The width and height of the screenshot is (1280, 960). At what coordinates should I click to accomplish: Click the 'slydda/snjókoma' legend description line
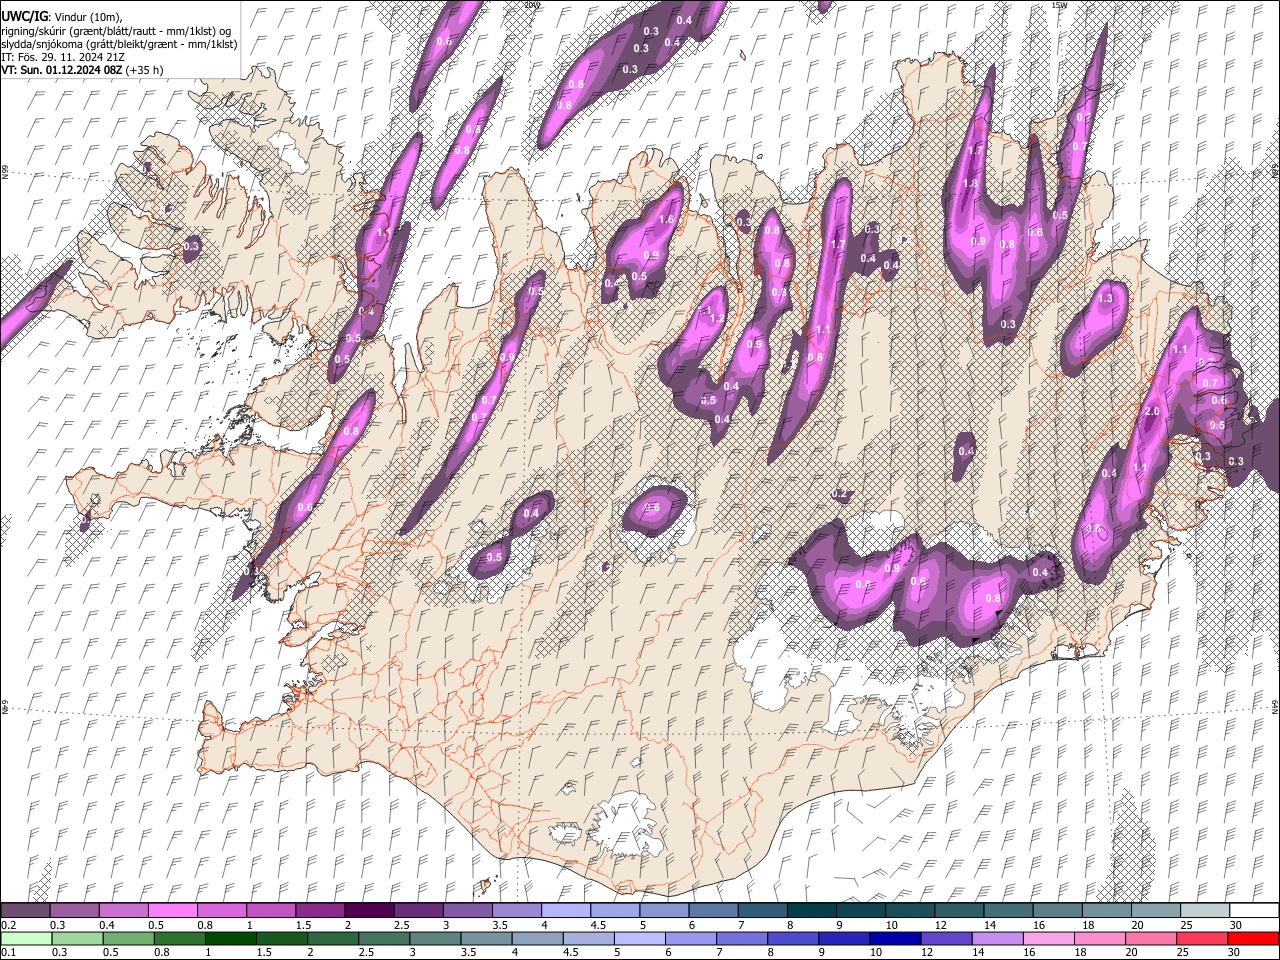pos(119,44)
